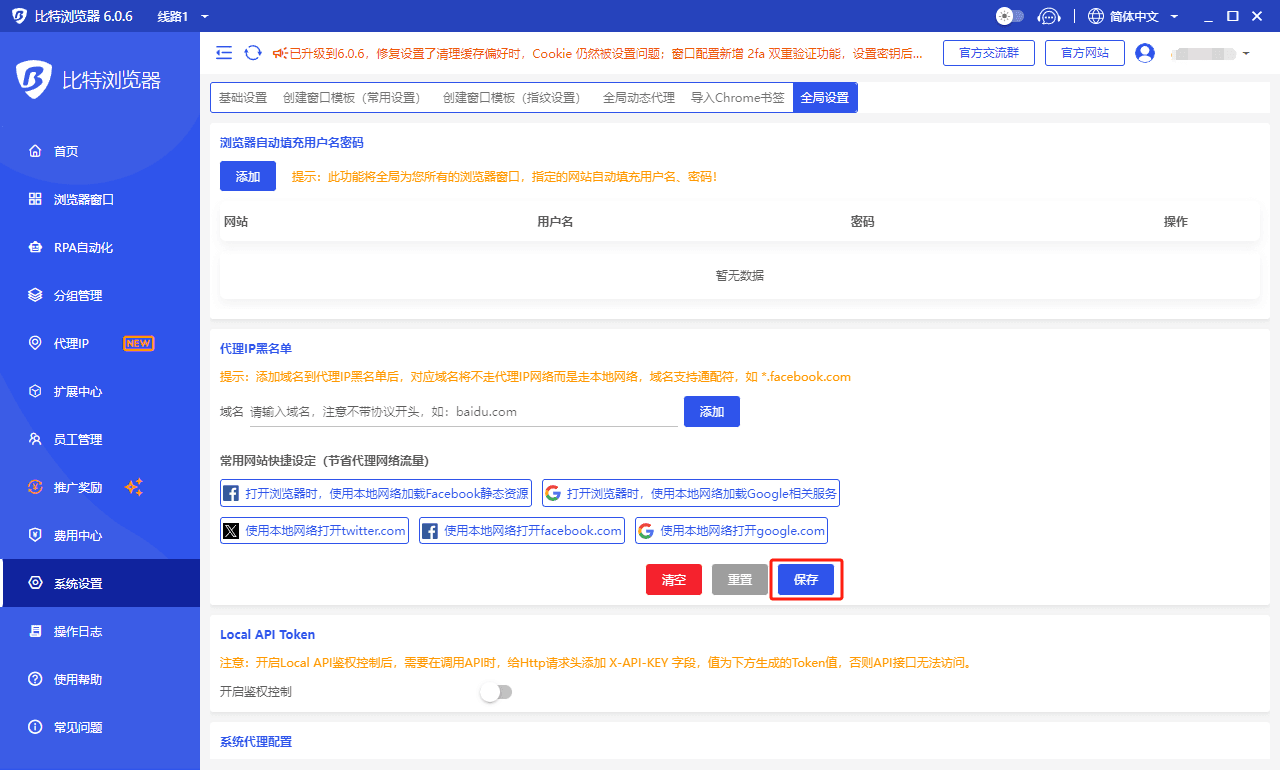Click the layers icon beside 分组管理
Screen dimensions: 1280x770
pyautogui.click(x=35, y=295)
